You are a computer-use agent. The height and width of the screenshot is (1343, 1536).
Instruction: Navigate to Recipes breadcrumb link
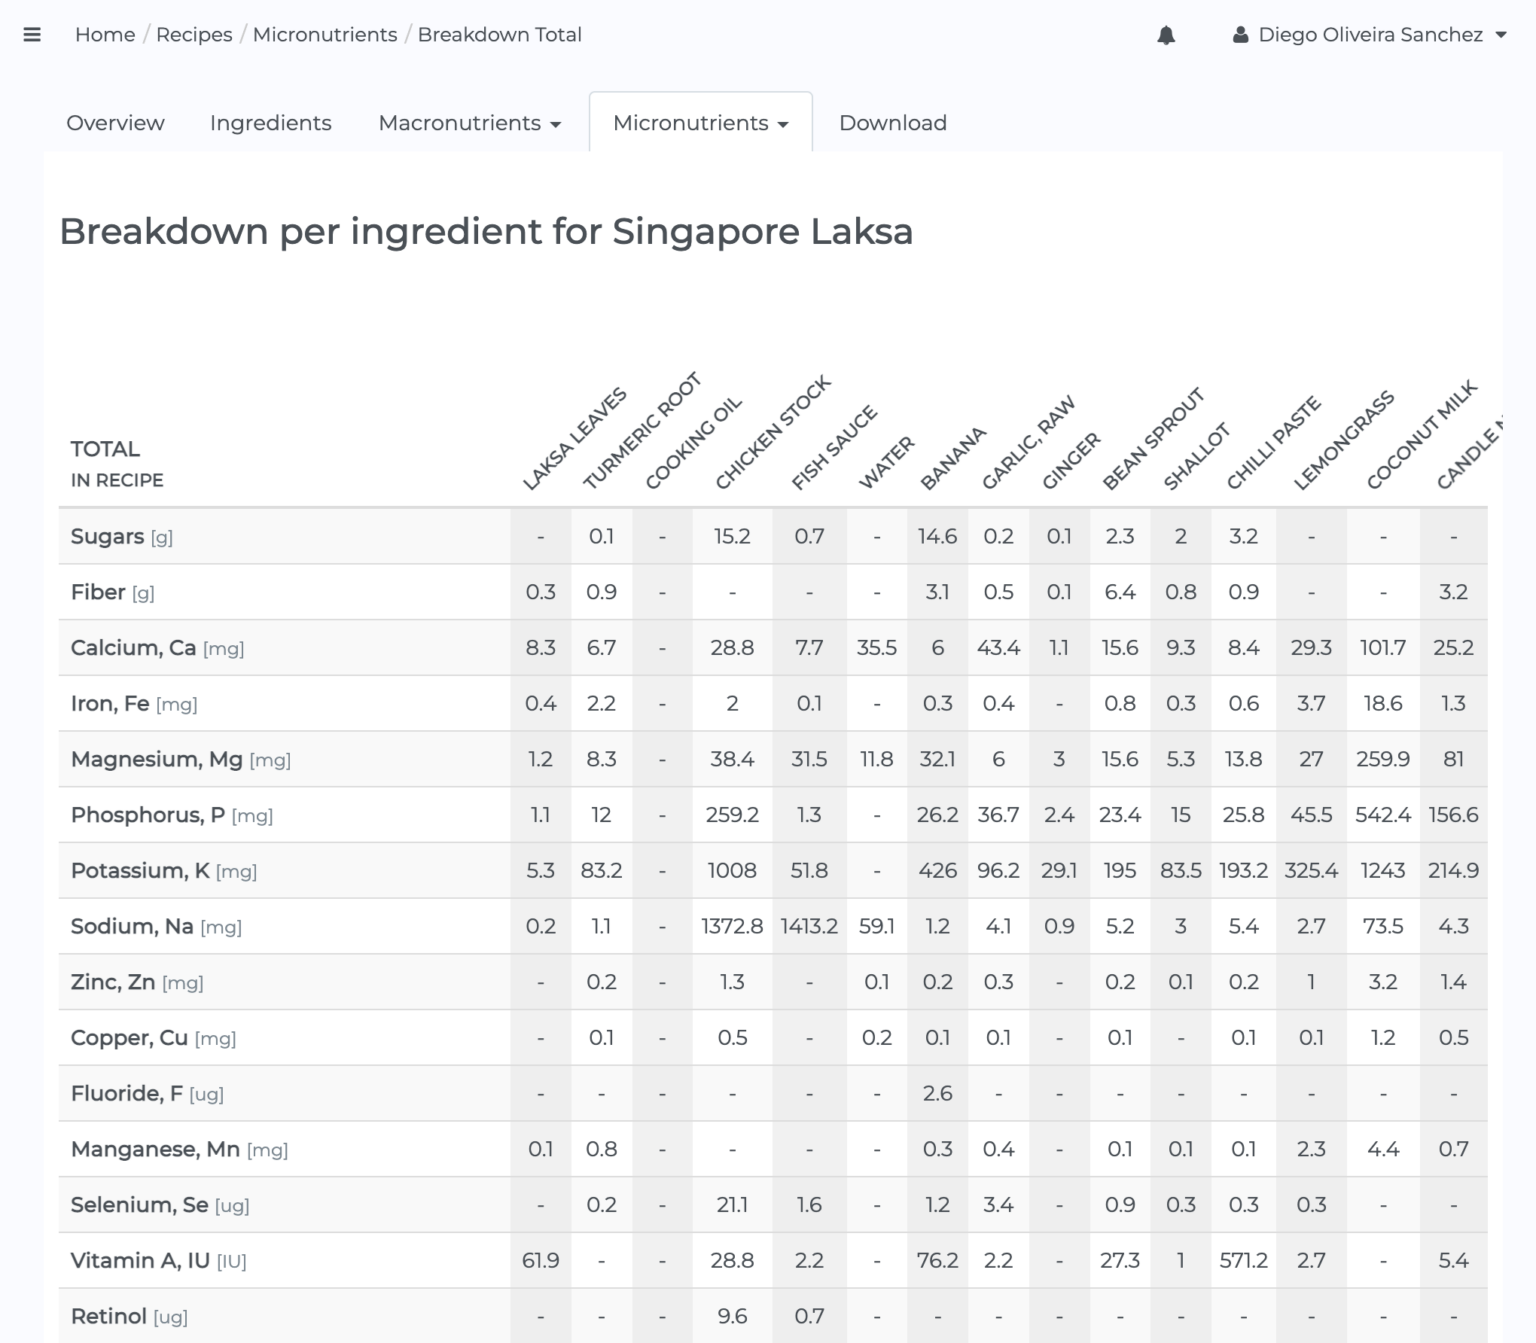194,35
